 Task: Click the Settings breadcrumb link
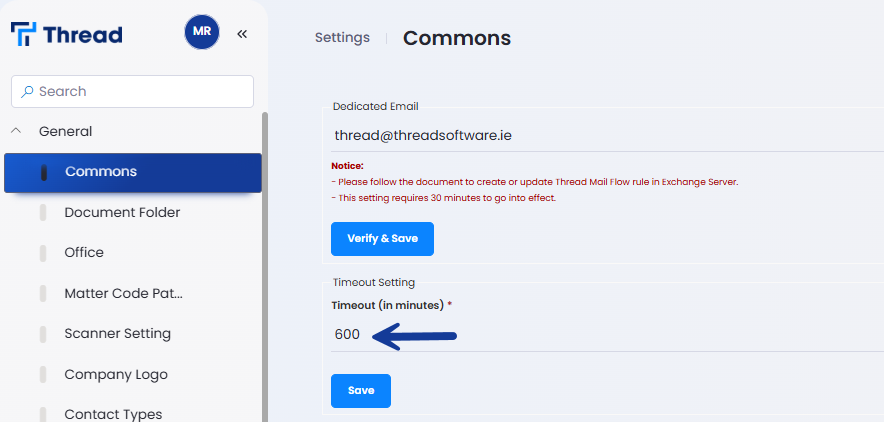tap(342, 38)
